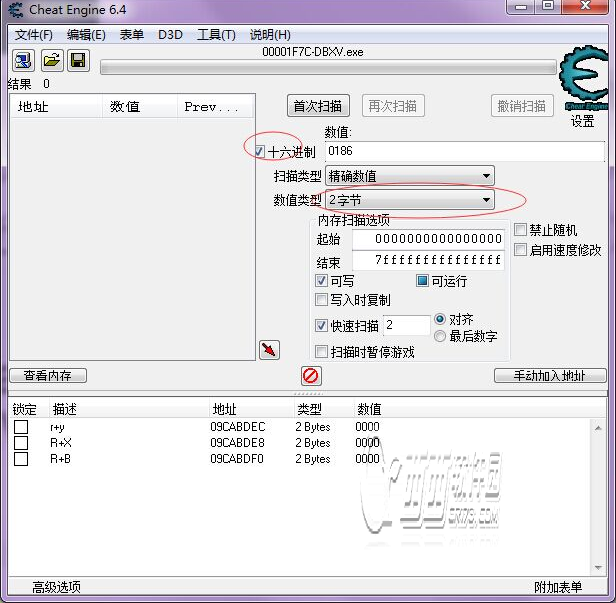Open the D3D menu
The width and height of the screenshot is (616, 603).
pyautogui.click(x=170, y=35)
